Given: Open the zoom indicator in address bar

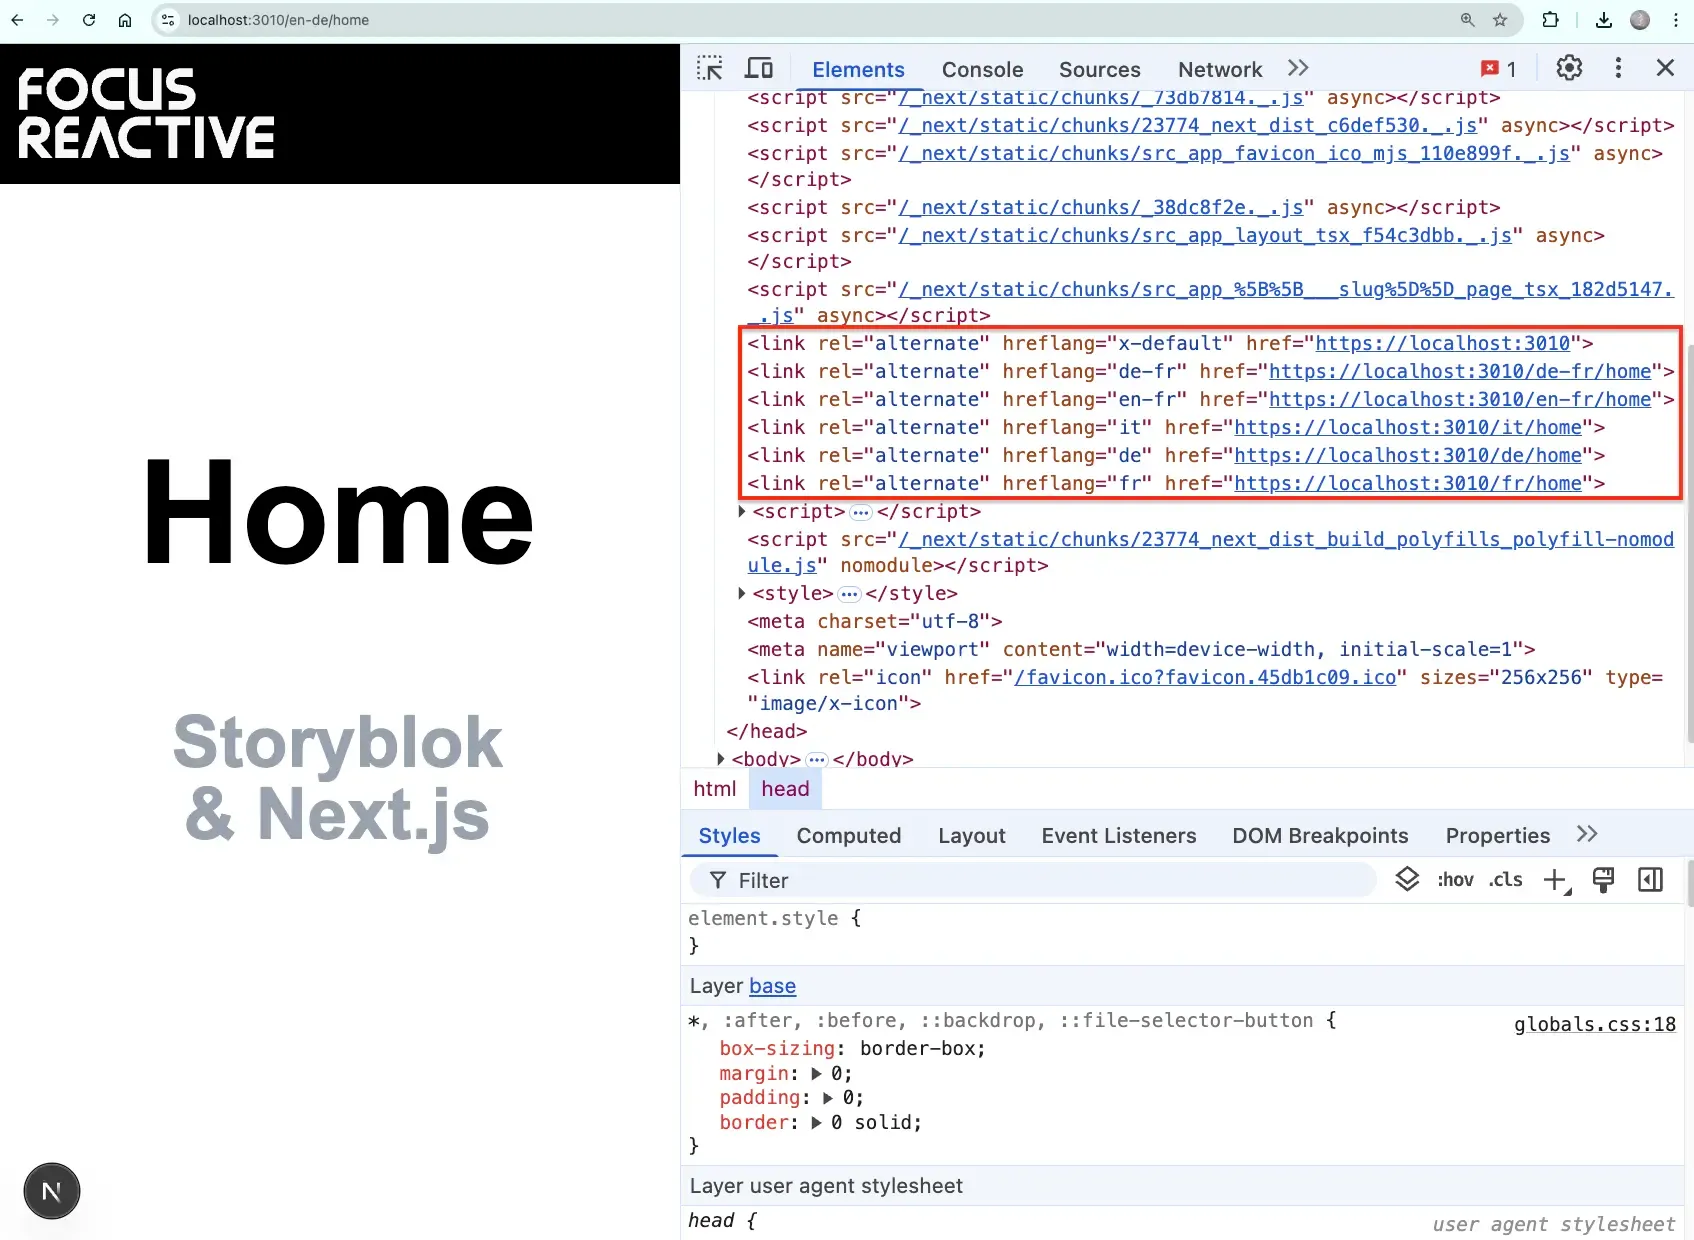Looking at the screenshot, I should tap(1467, 20).
